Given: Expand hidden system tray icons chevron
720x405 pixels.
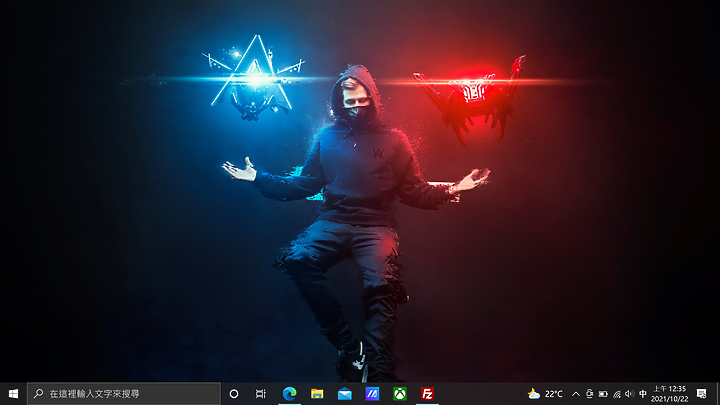Looking at the screenshot, I should coord(575,394).
